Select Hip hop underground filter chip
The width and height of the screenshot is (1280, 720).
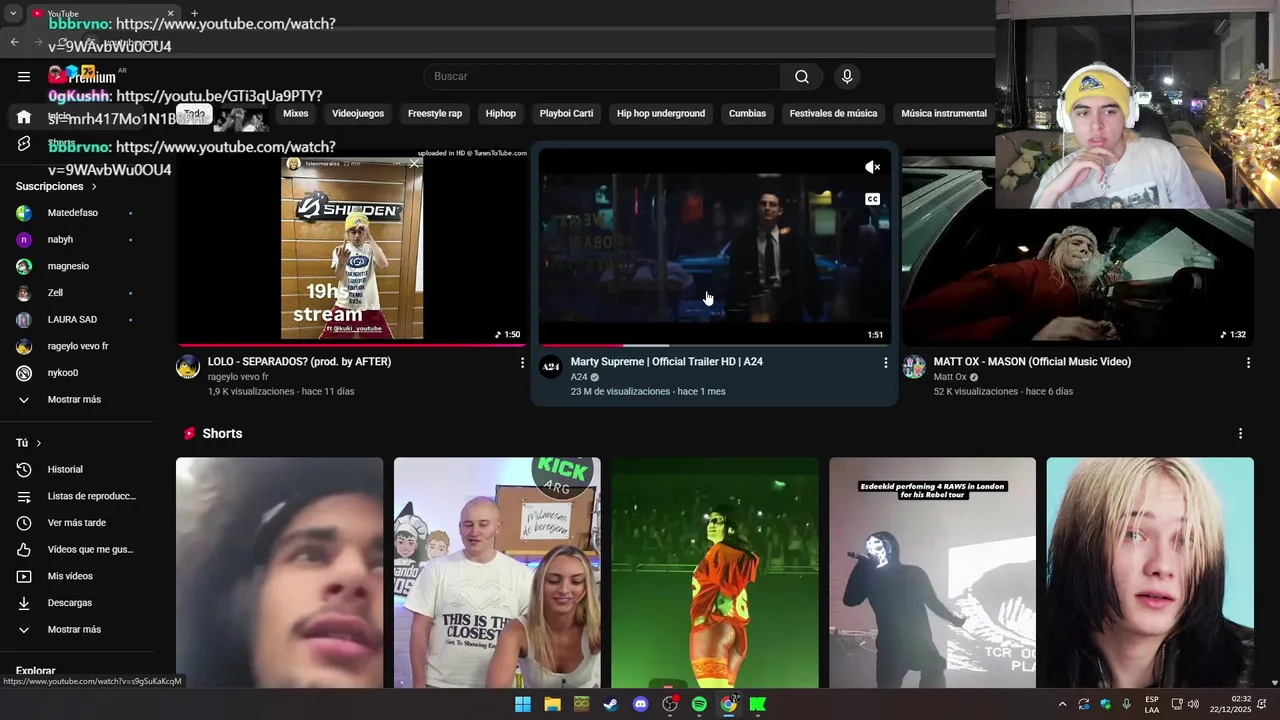(661, 114)
